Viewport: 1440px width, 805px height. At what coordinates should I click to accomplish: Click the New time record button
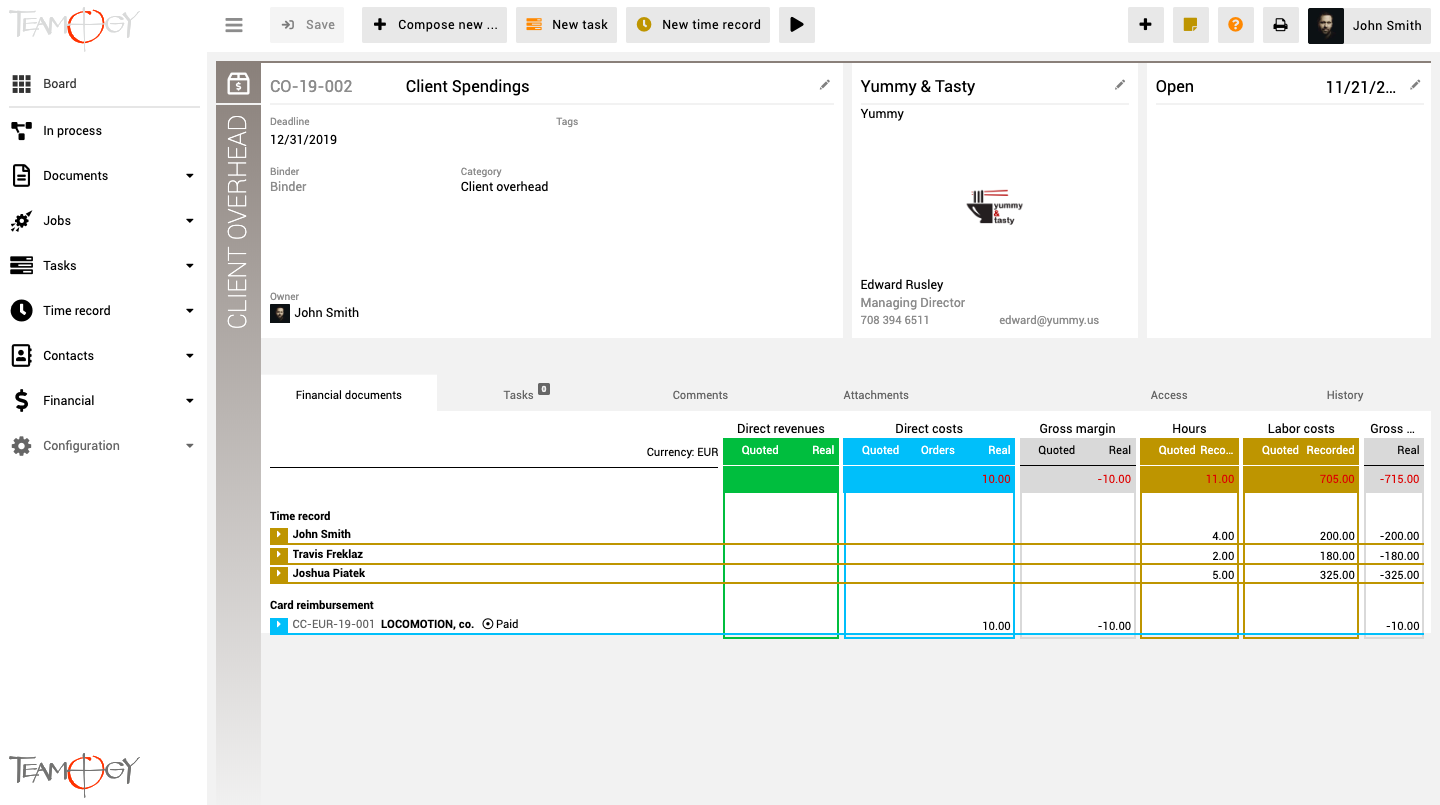(698, 25)
